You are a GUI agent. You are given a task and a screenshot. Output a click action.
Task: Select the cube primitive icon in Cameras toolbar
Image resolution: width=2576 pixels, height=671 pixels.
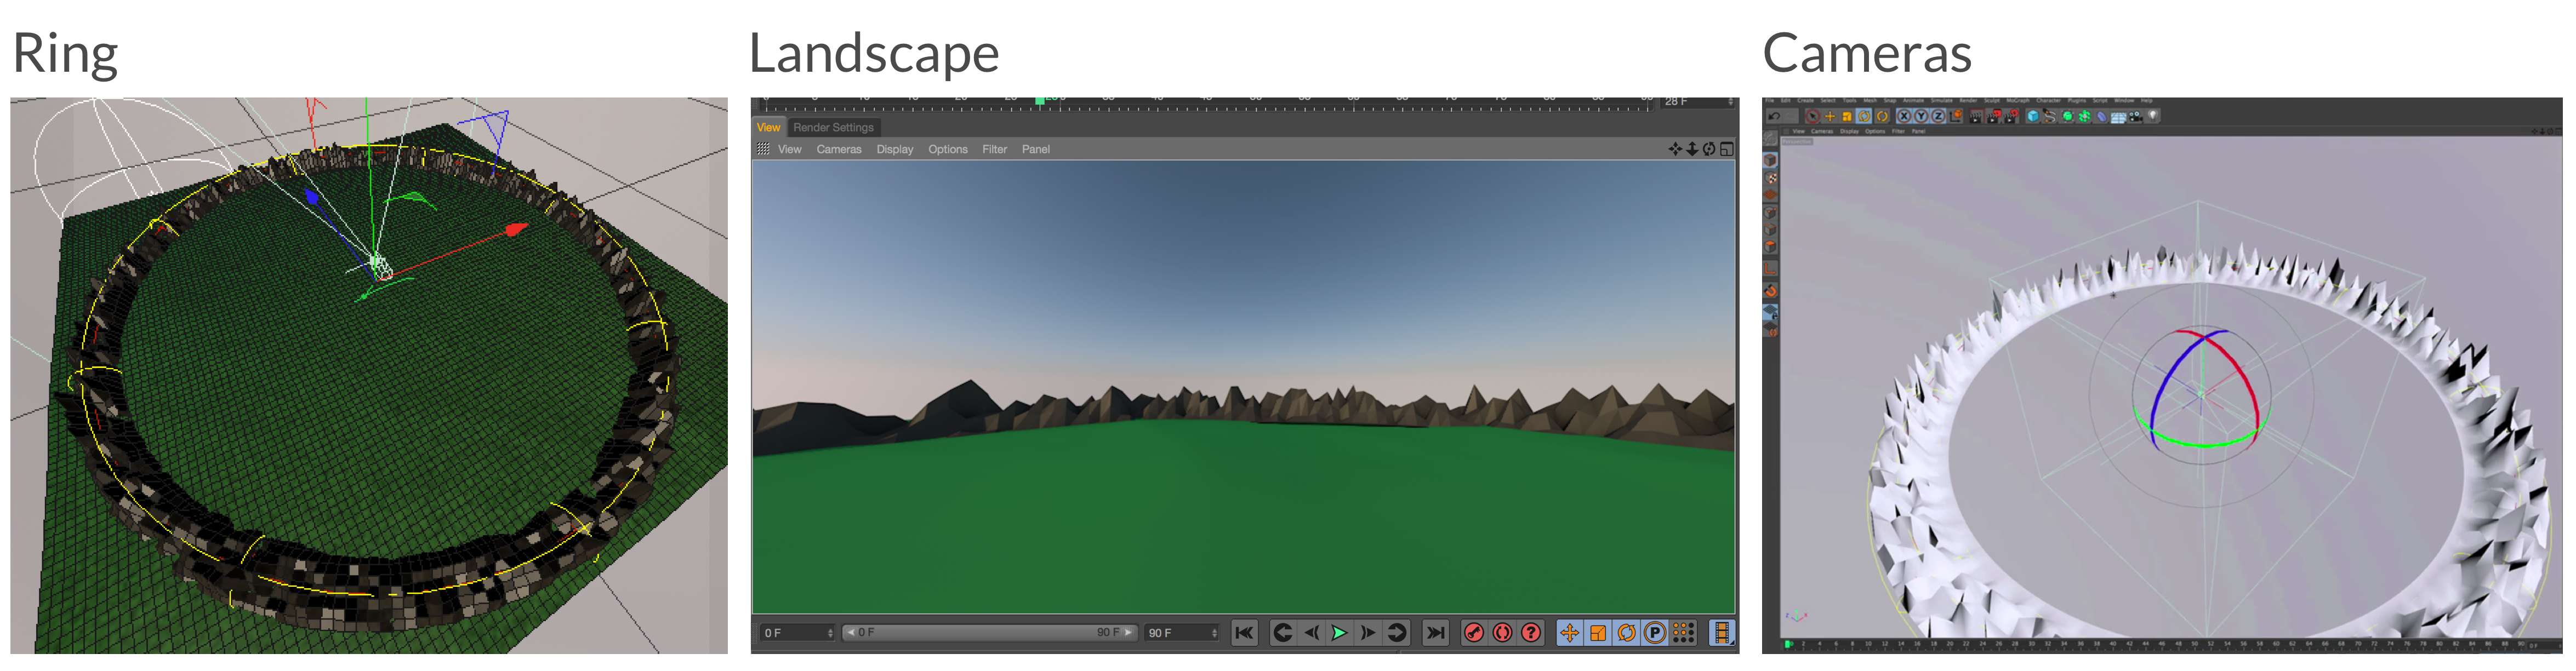[x=2032, y=116]
